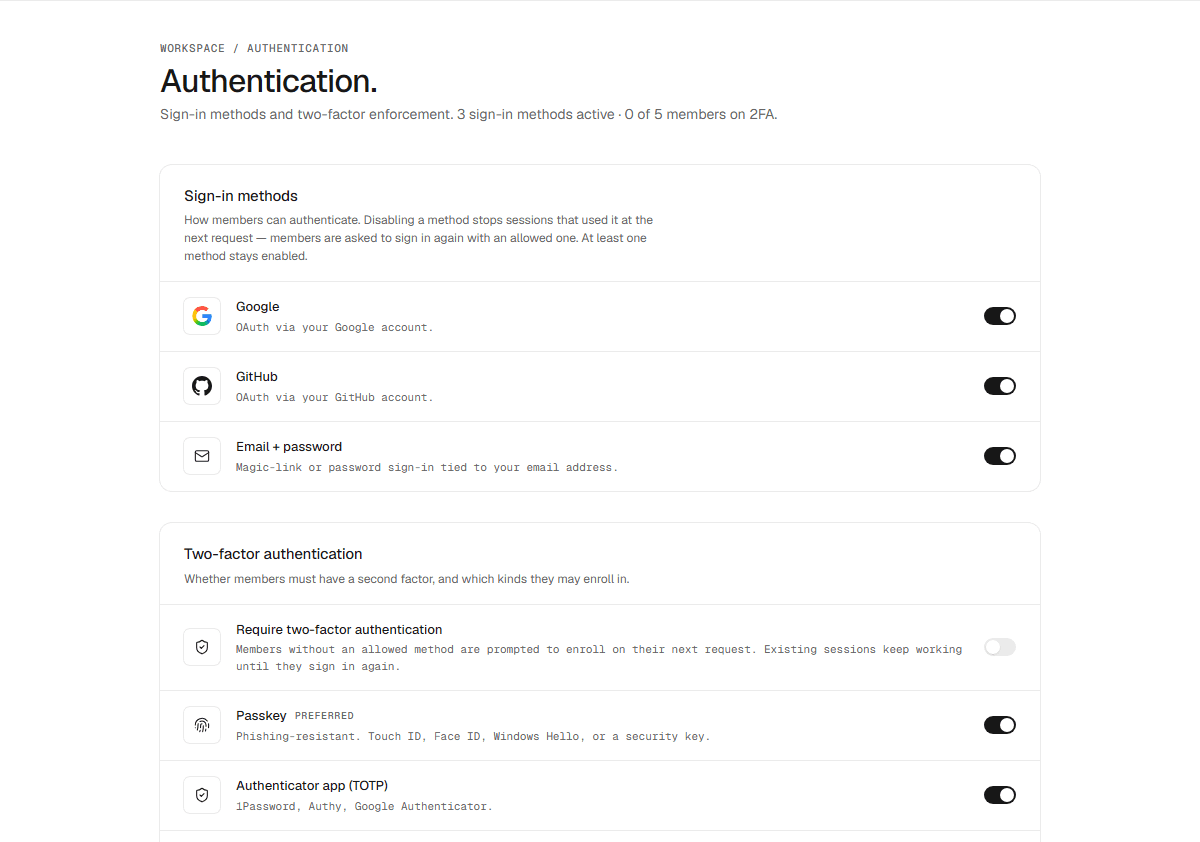Switch off the Passkey method toggle
Image resolution: width=1200 pixels, height=842 pixels.
point(1000,725)
